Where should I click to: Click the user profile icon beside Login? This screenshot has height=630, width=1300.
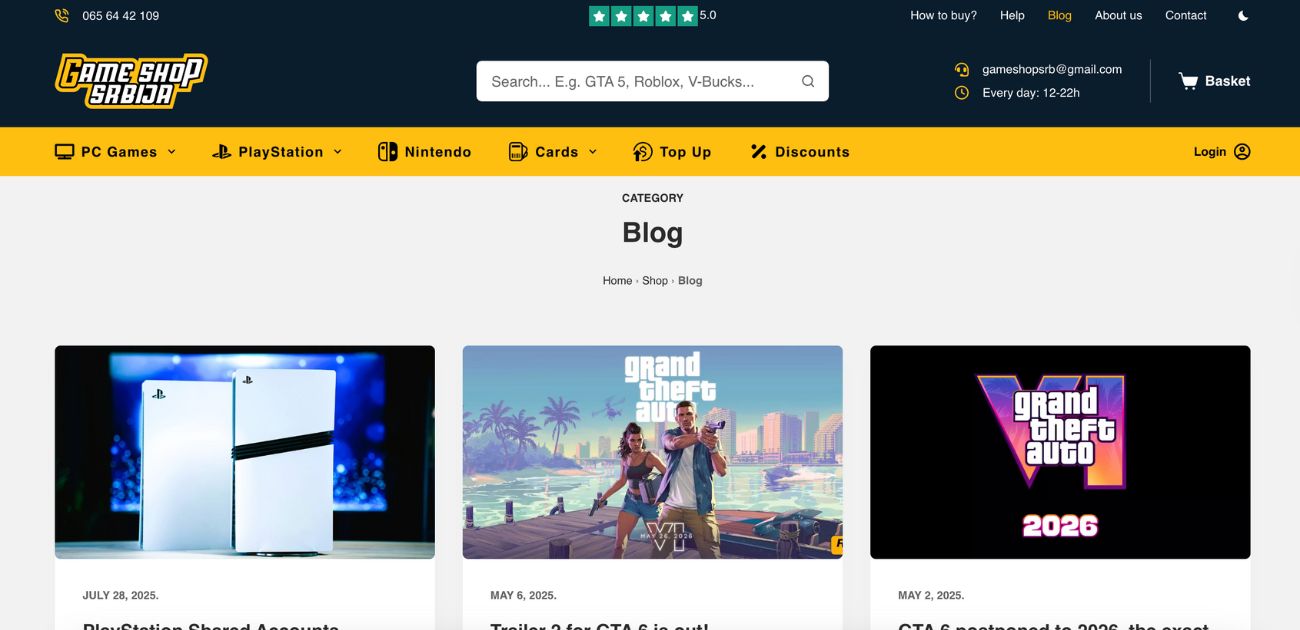point(1242,152)
